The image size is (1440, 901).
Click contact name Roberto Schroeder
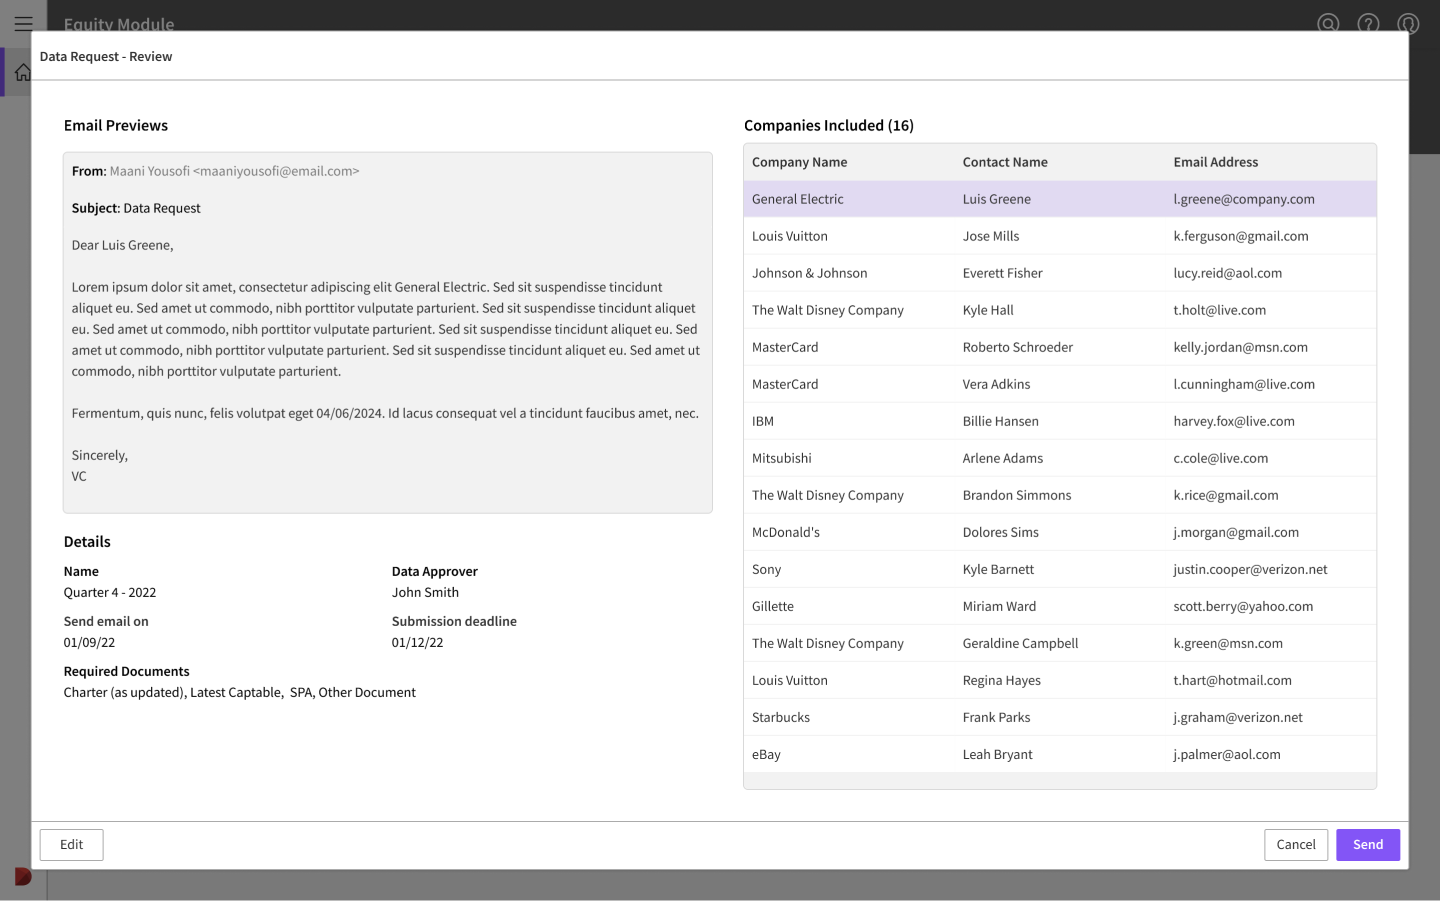(1018, 347)
